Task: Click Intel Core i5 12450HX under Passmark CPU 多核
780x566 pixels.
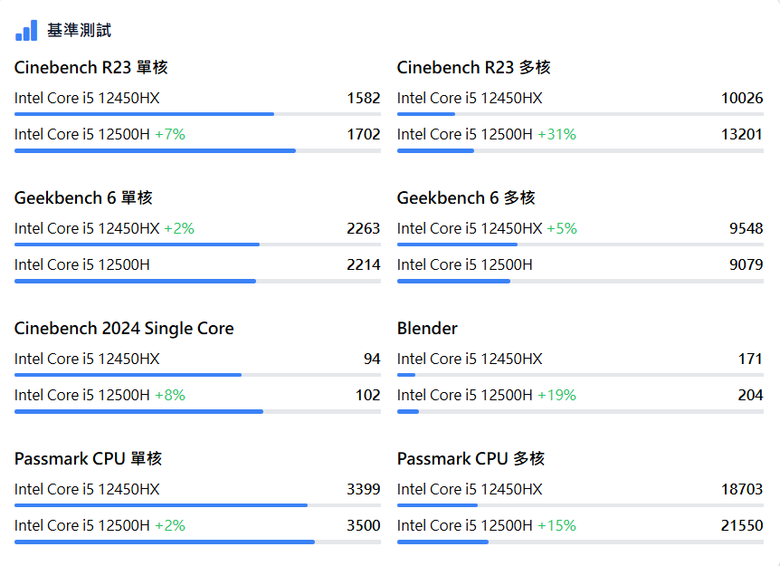Action: tap(470, 489)
